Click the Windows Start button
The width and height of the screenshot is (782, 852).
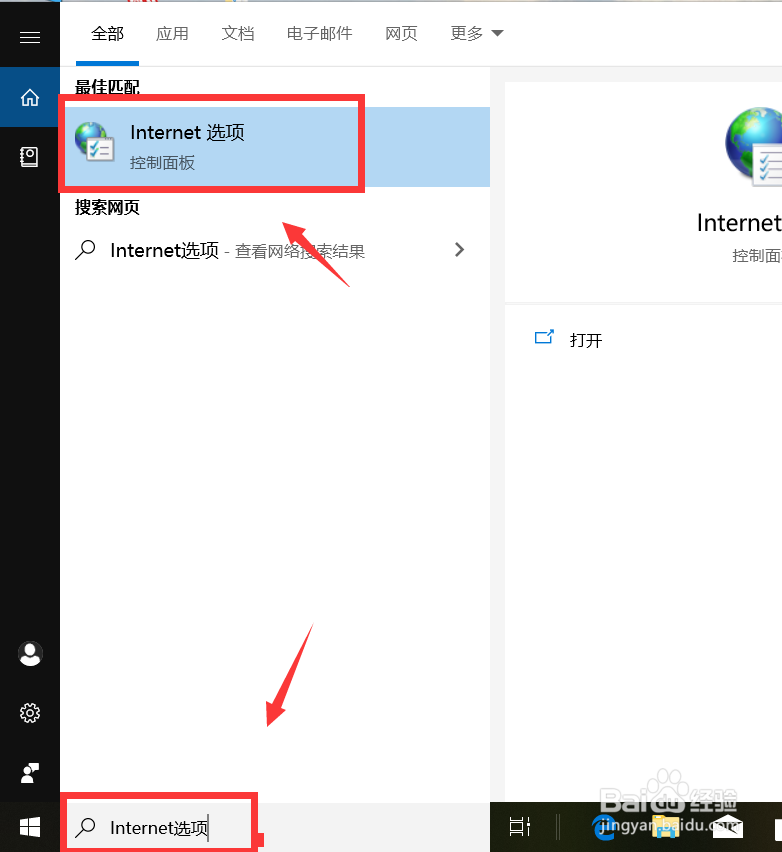pos(30,828)
